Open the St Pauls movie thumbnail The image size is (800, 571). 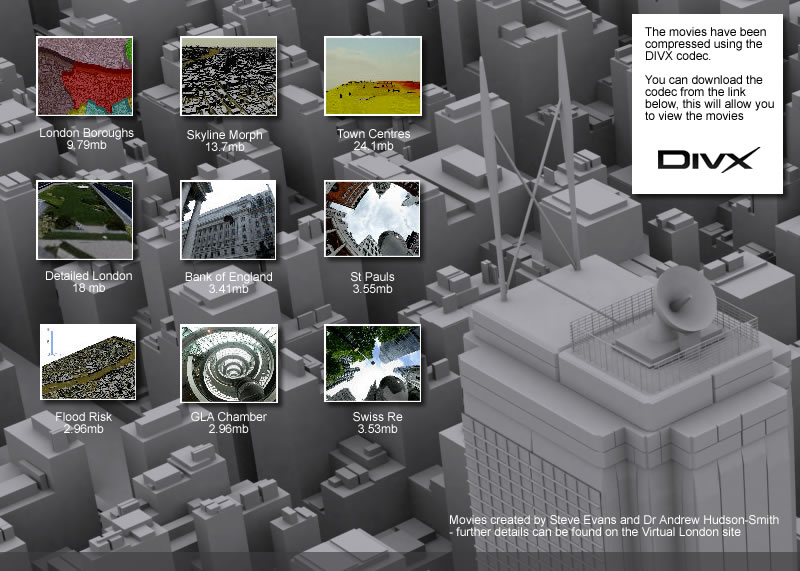[372, 219]
